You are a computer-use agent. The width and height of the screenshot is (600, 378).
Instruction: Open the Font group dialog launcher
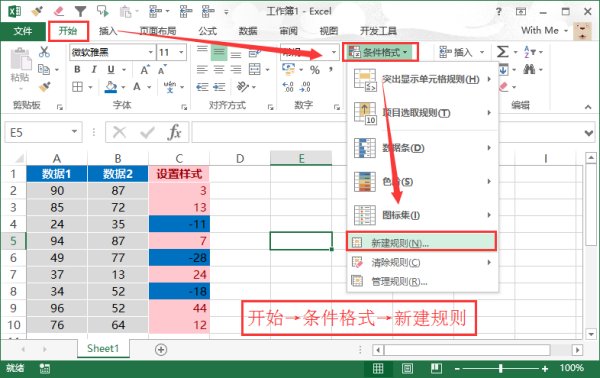(184, 108)
